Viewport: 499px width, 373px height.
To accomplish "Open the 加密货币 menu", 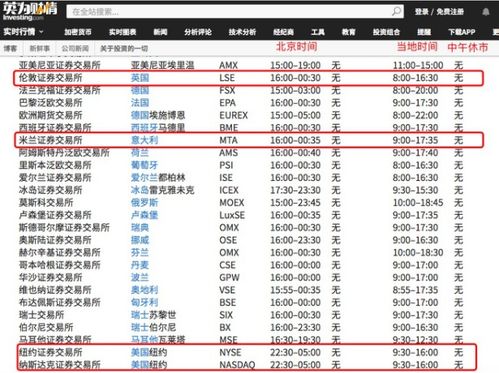I will 78,32.
